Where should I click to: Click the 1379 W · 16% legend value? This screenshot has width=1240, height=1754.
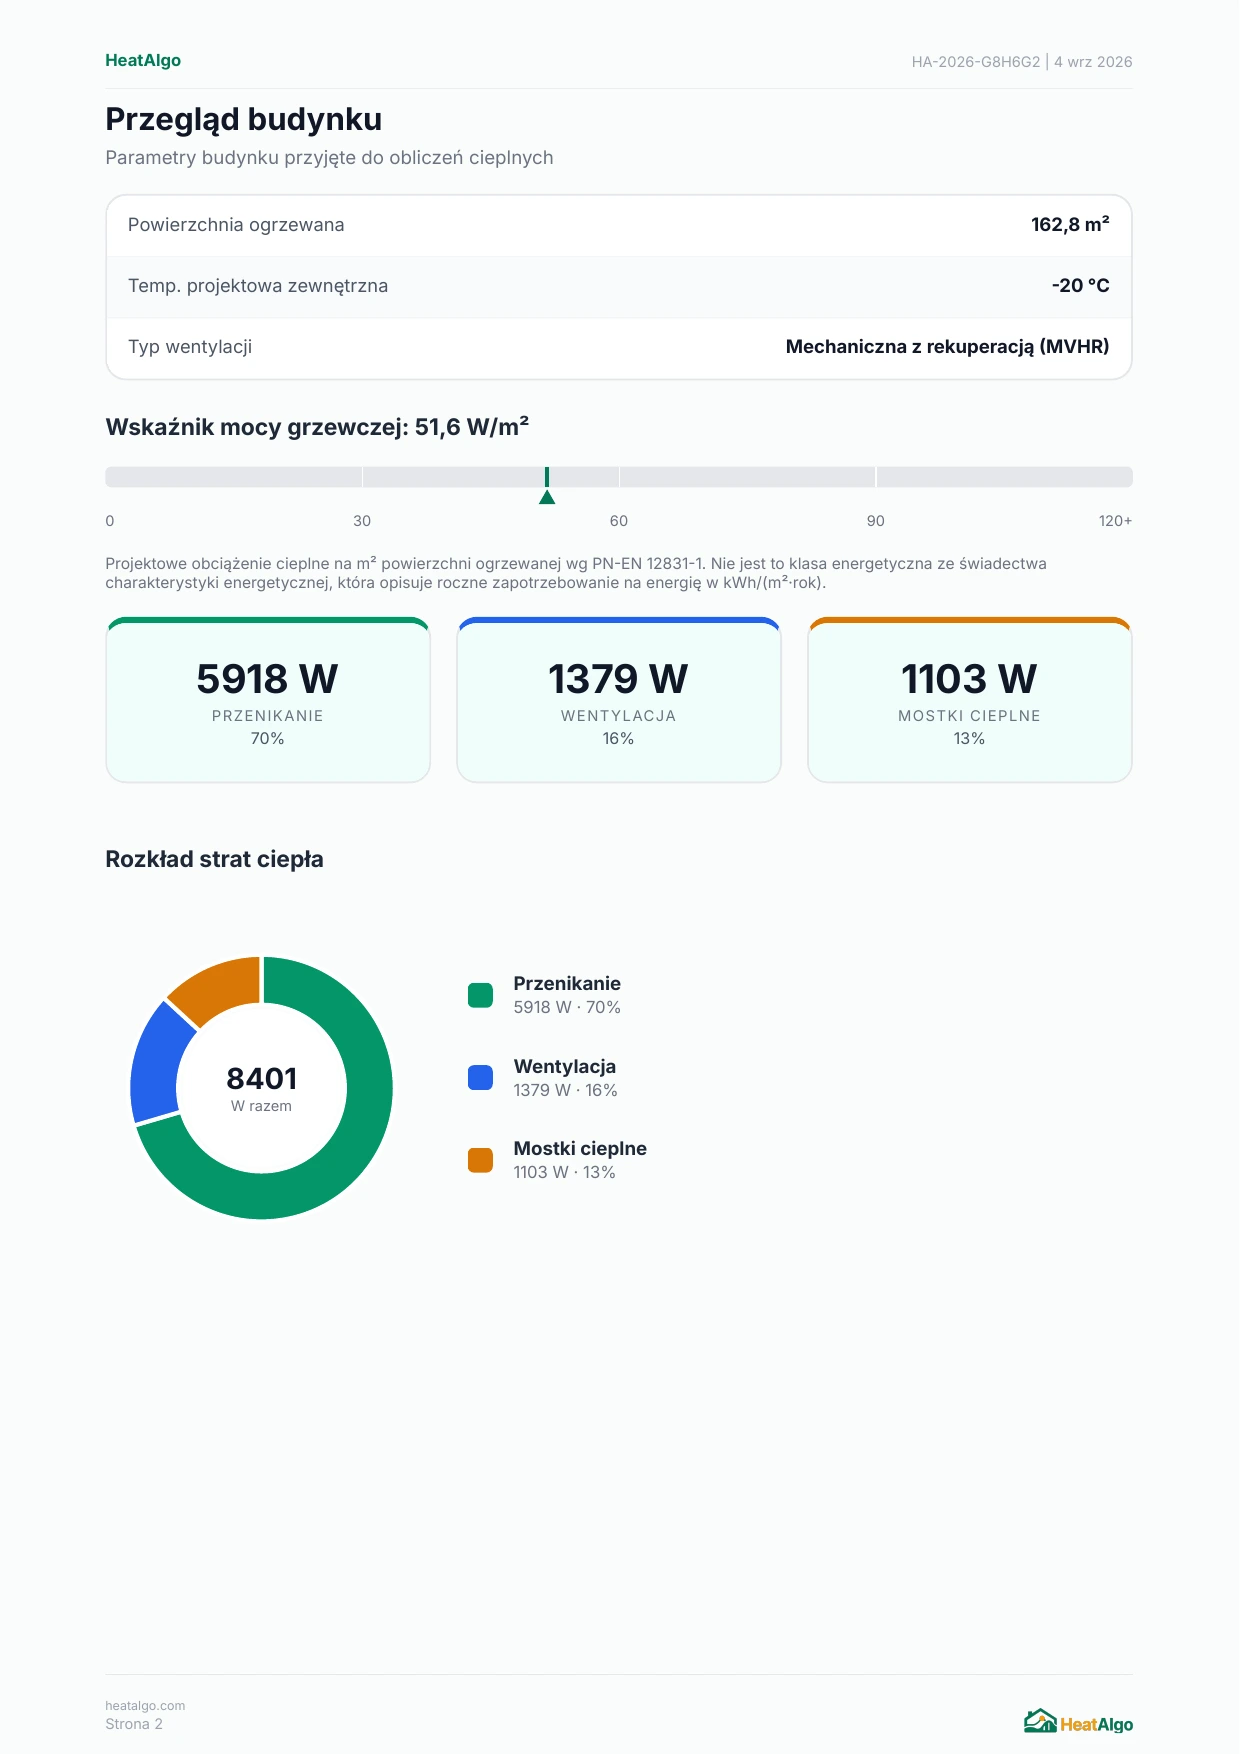(x=566, y=1091)
